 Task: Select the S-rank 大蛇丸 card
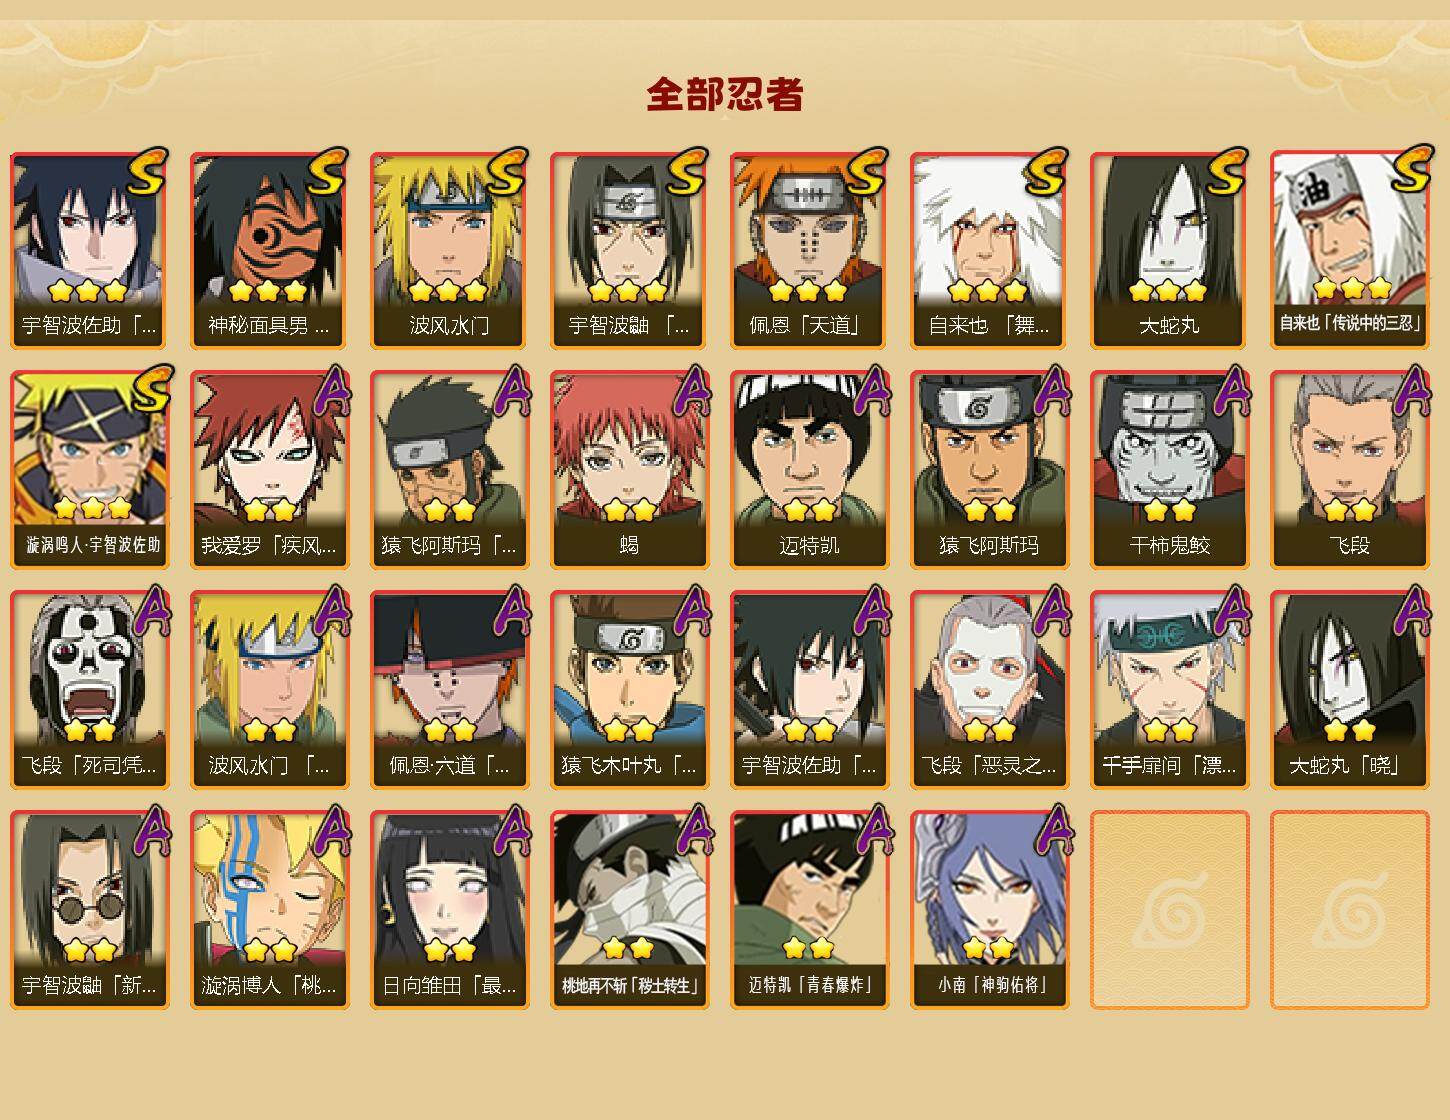point(1169,250)
